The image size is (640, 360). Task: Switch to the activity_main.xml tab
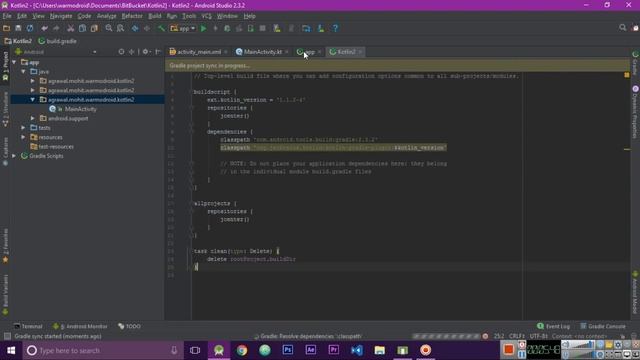[198, 52]
